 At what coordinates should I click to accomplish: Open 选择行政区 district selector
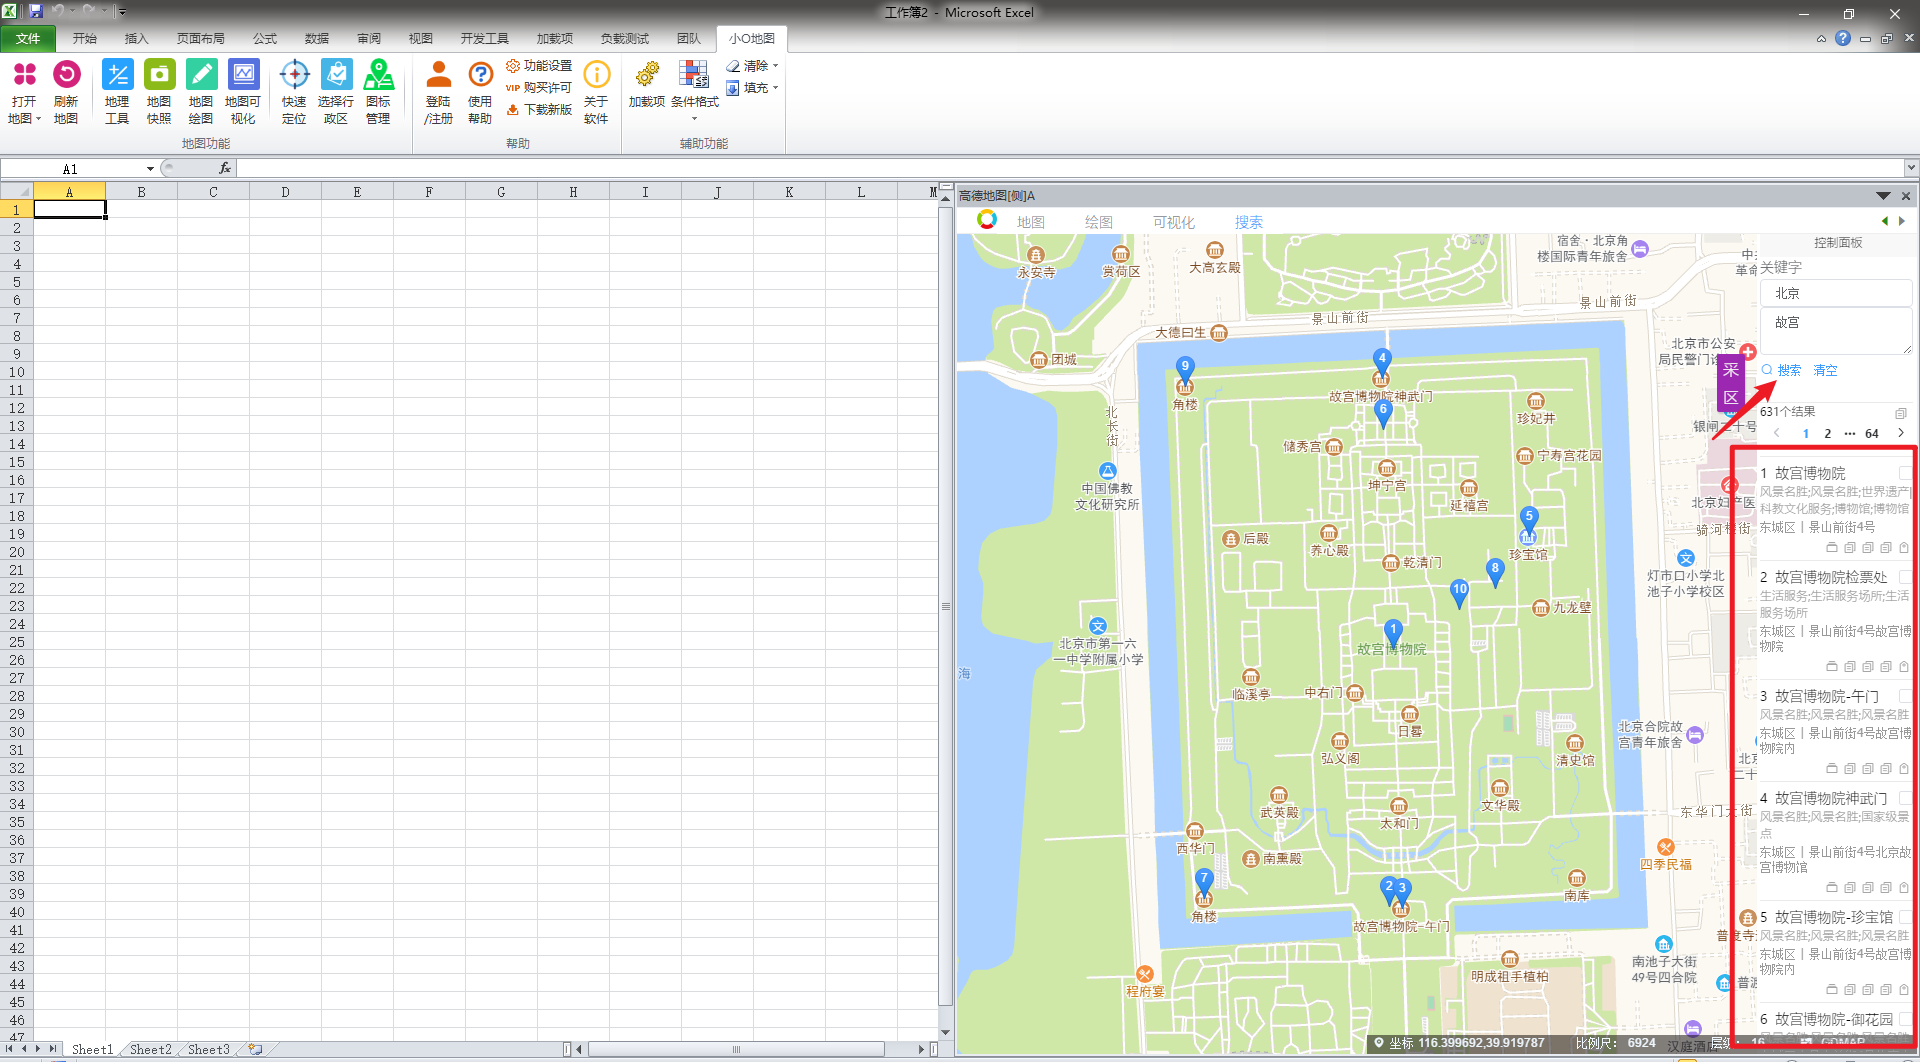pyautogui.click(x=336, y=75)
